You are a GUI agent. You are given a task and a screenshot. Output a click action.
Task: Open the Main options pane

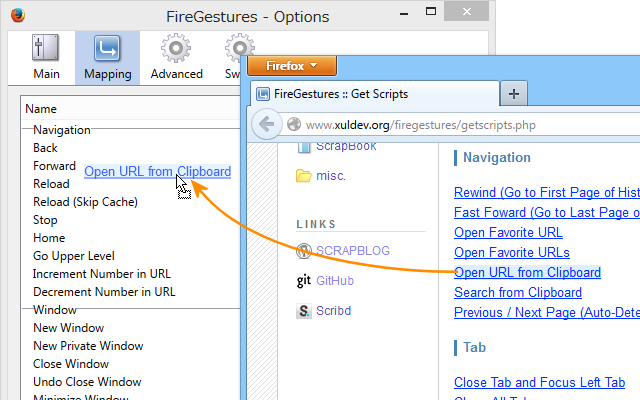point(46,56)
